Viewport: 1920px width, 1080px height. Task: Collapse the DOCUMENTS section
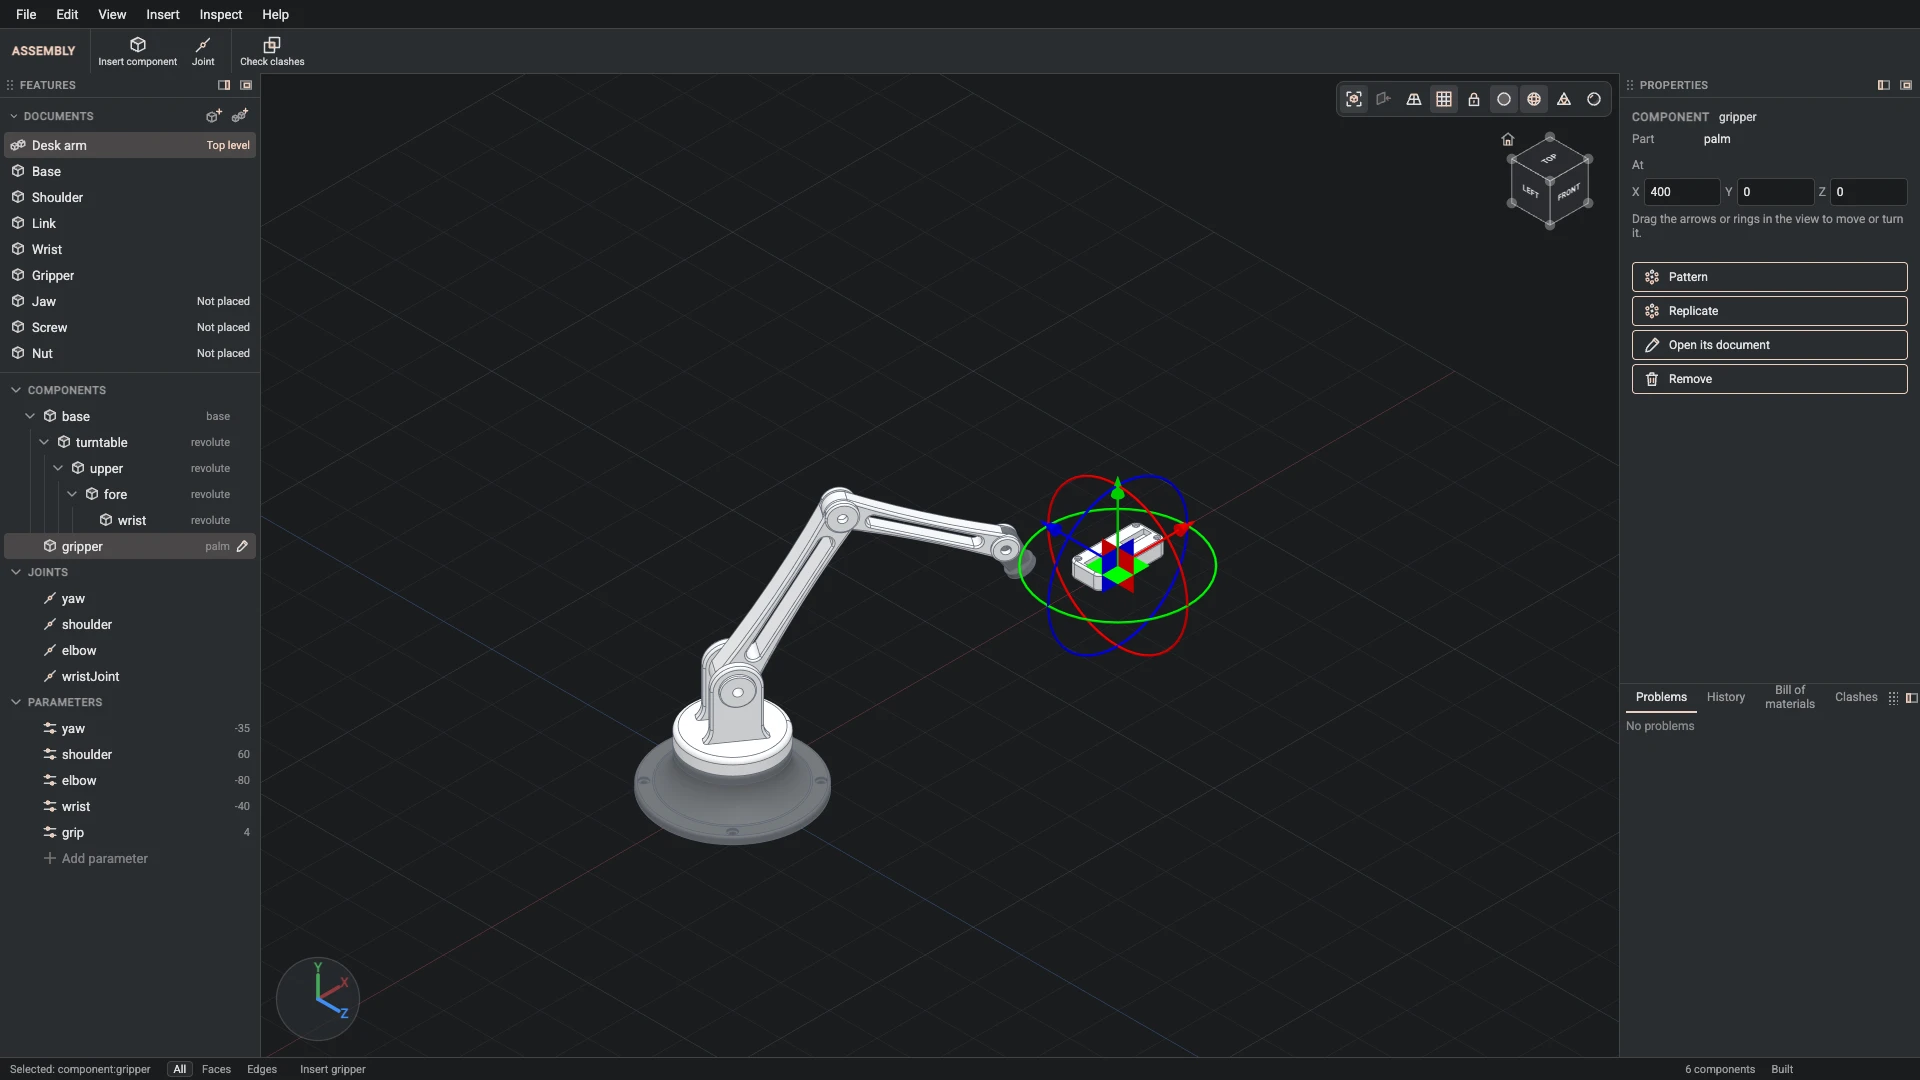(x=14, y=116)
